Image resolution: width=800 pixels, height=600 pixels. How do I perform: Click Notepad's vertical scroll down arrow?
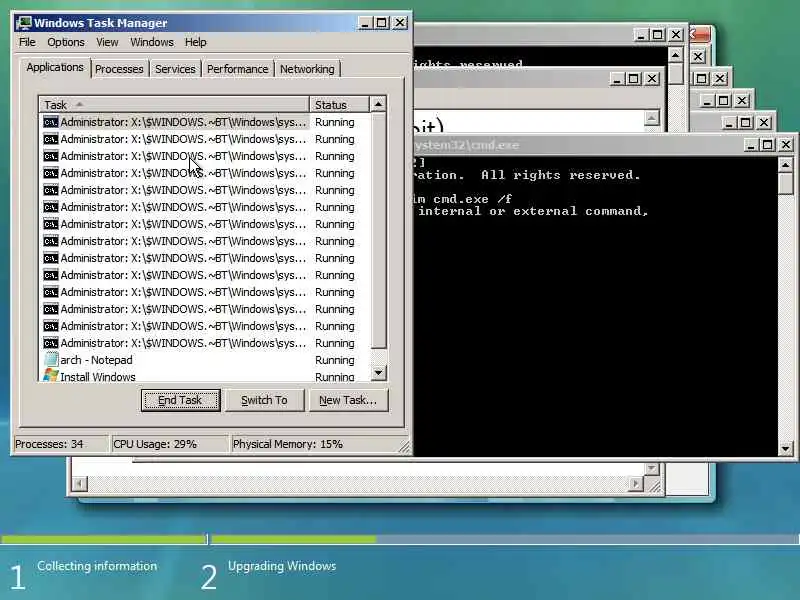[652, 468]
